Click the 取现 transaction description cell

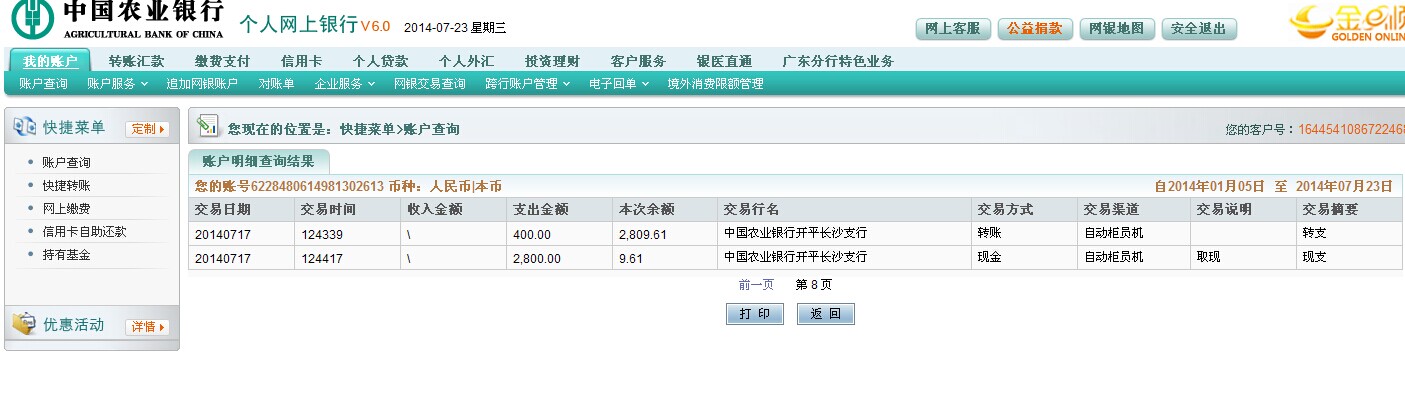[x=1243, y=258]
